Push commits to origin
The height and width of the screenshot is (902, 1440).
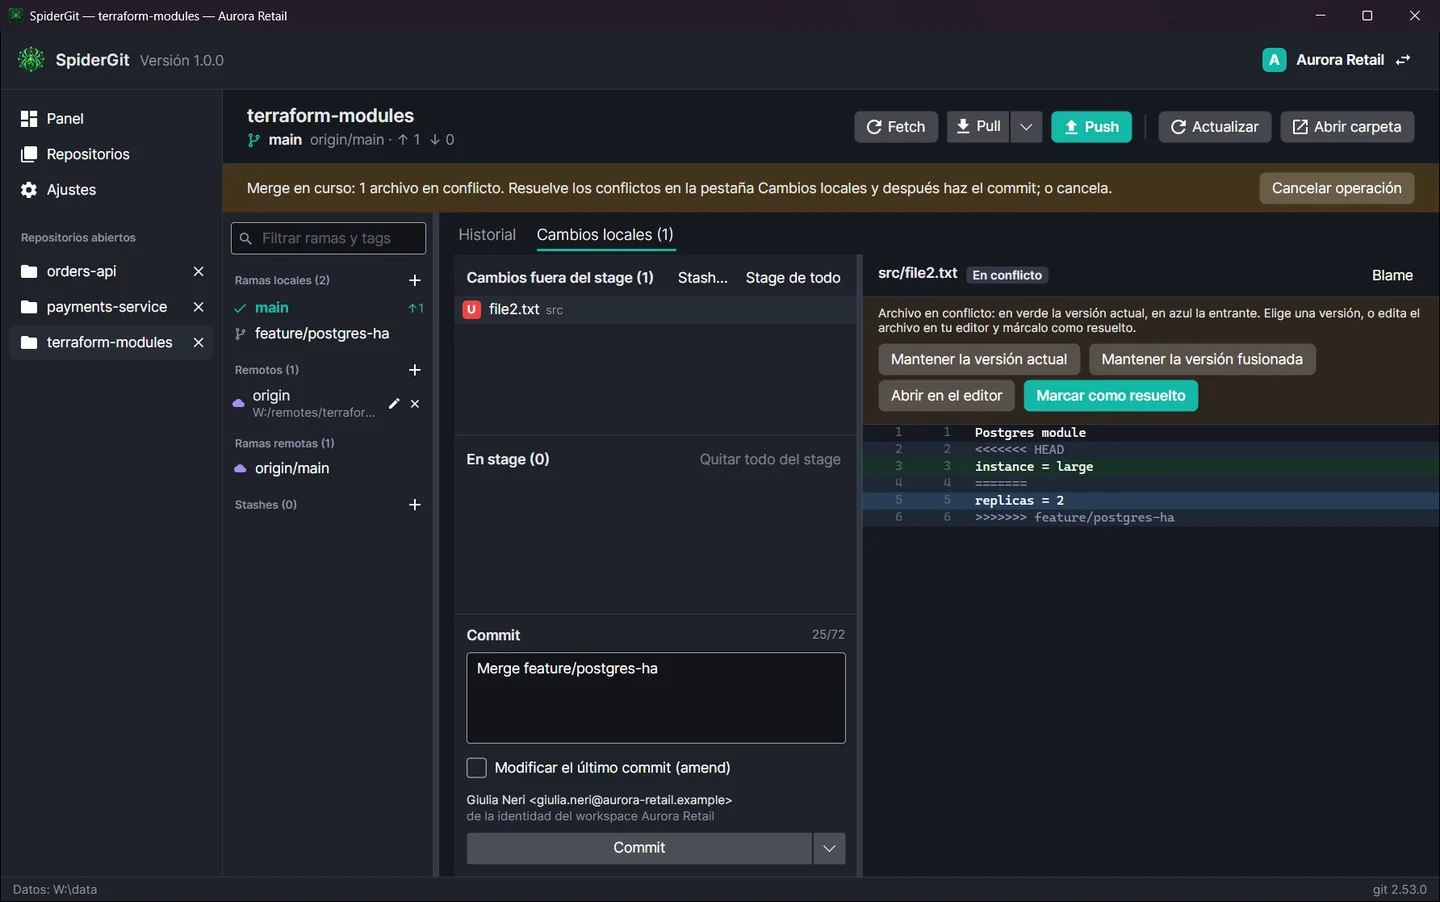tap(1091, 127)
